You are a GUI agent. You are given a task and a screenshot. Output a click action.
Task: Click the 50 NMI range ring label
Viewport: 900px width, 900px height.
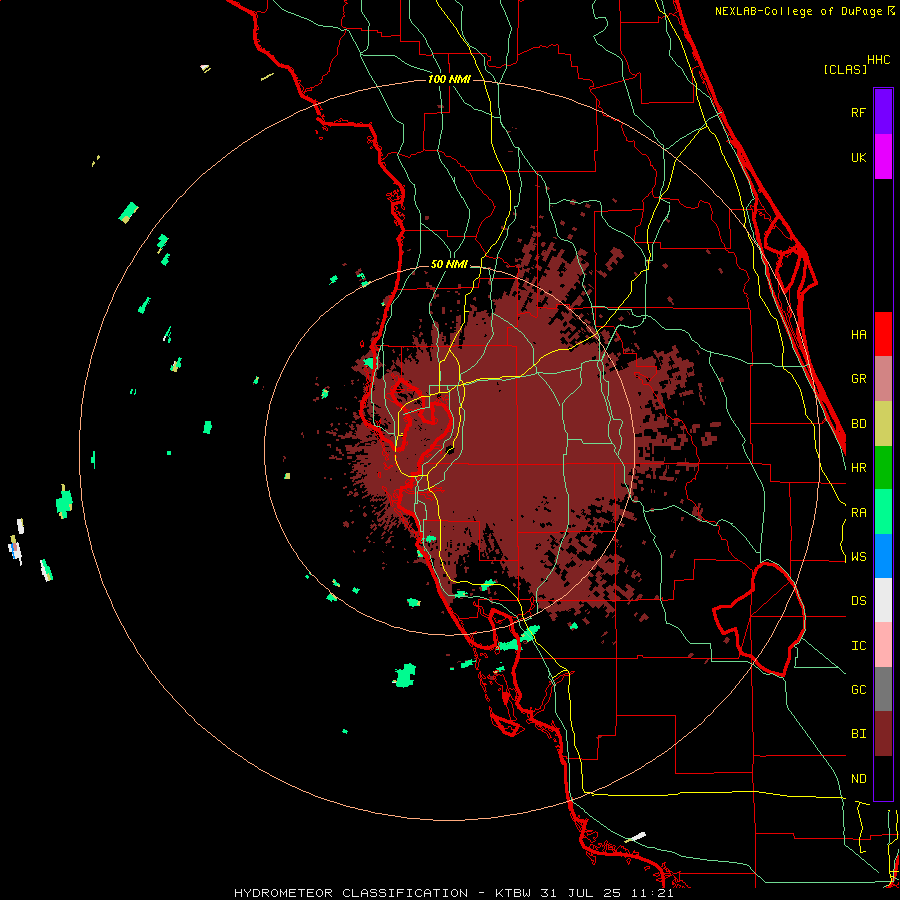click(449, 264)
